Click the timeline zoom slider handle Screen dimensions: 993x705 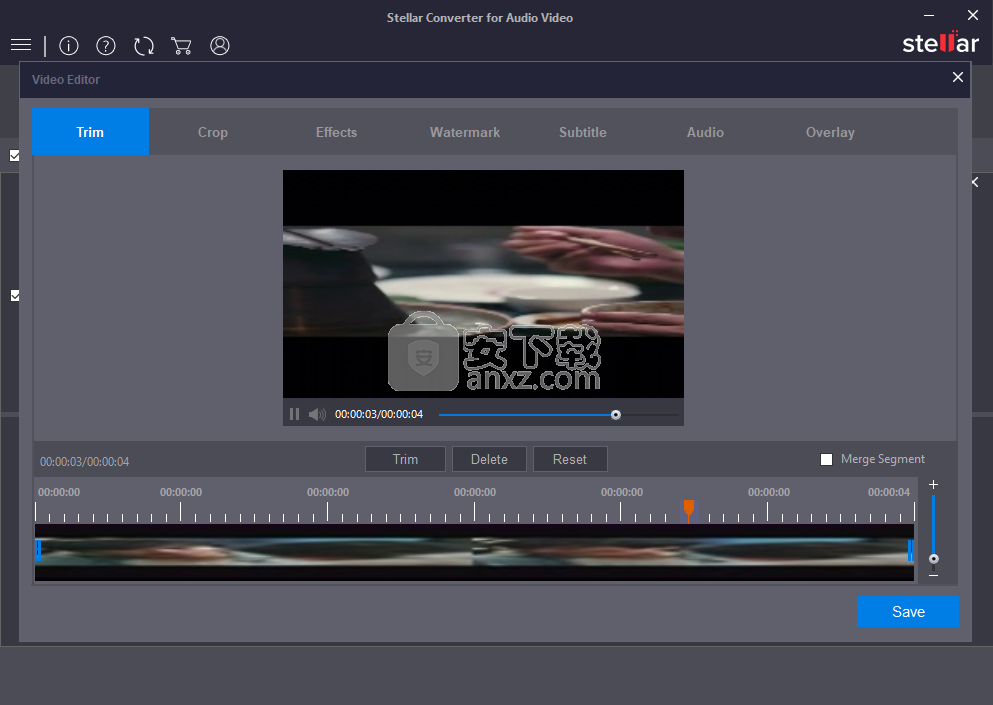point(933,559)
